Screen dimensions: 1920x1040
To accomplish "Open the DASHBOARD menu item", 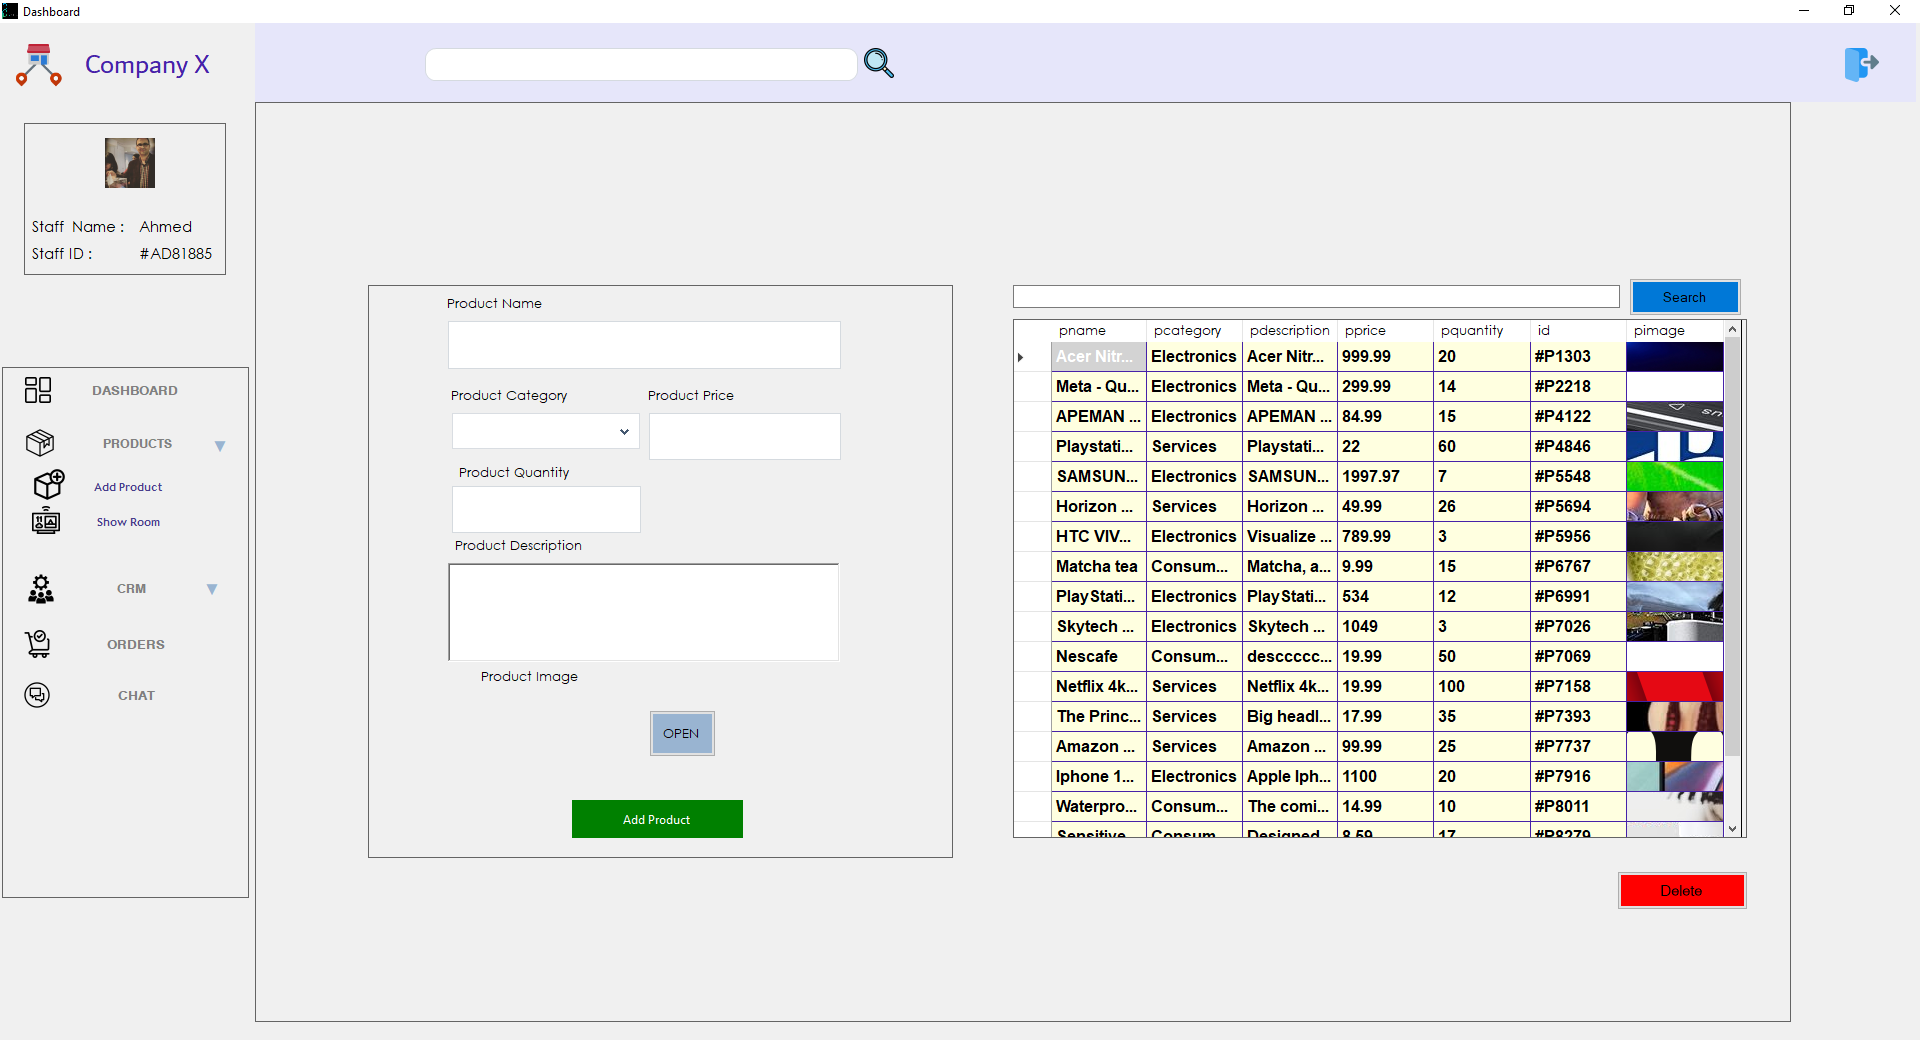I will click(x=135, y=391).
